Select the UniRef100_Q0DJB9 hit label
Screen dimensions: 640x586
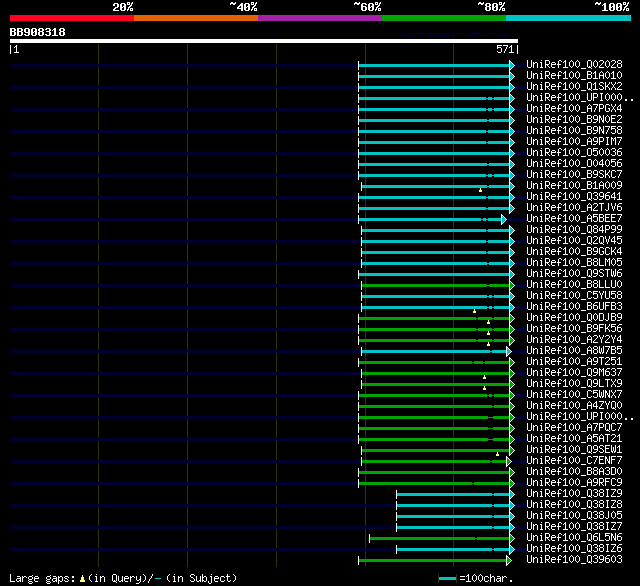(x=574, y=318)
